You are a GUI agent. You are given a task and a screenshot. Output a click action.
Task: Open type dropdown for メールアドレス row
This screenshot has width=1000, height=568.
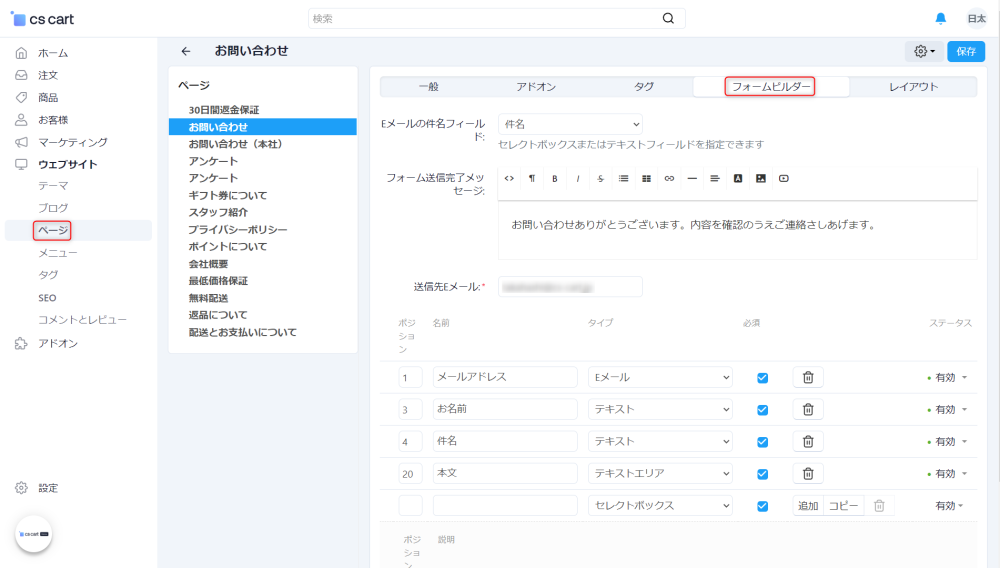click(660, 377)
